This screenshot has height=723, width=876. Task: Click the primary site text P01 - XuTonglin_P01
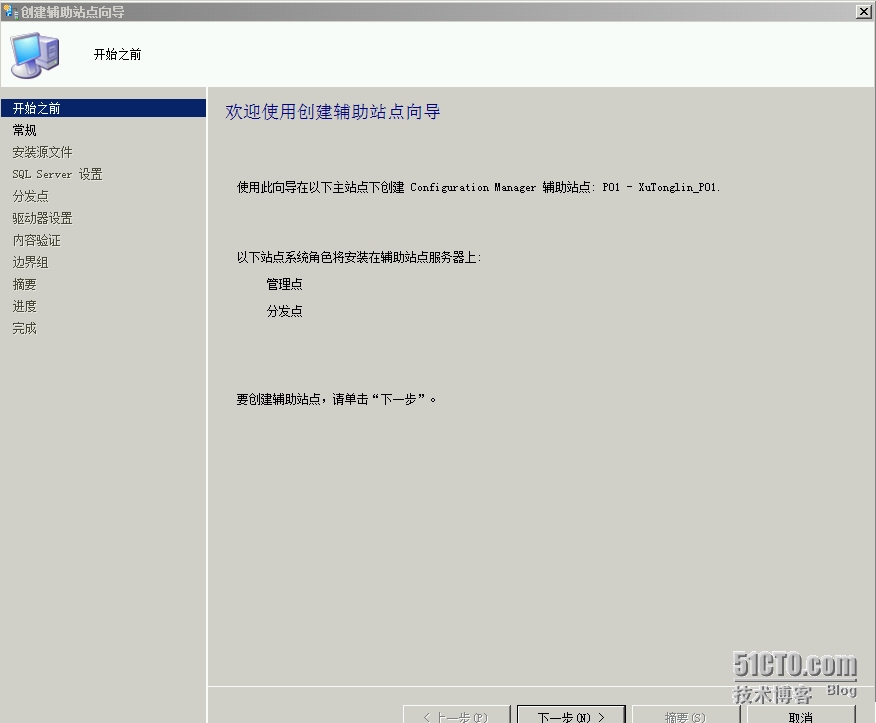(661, 187)
